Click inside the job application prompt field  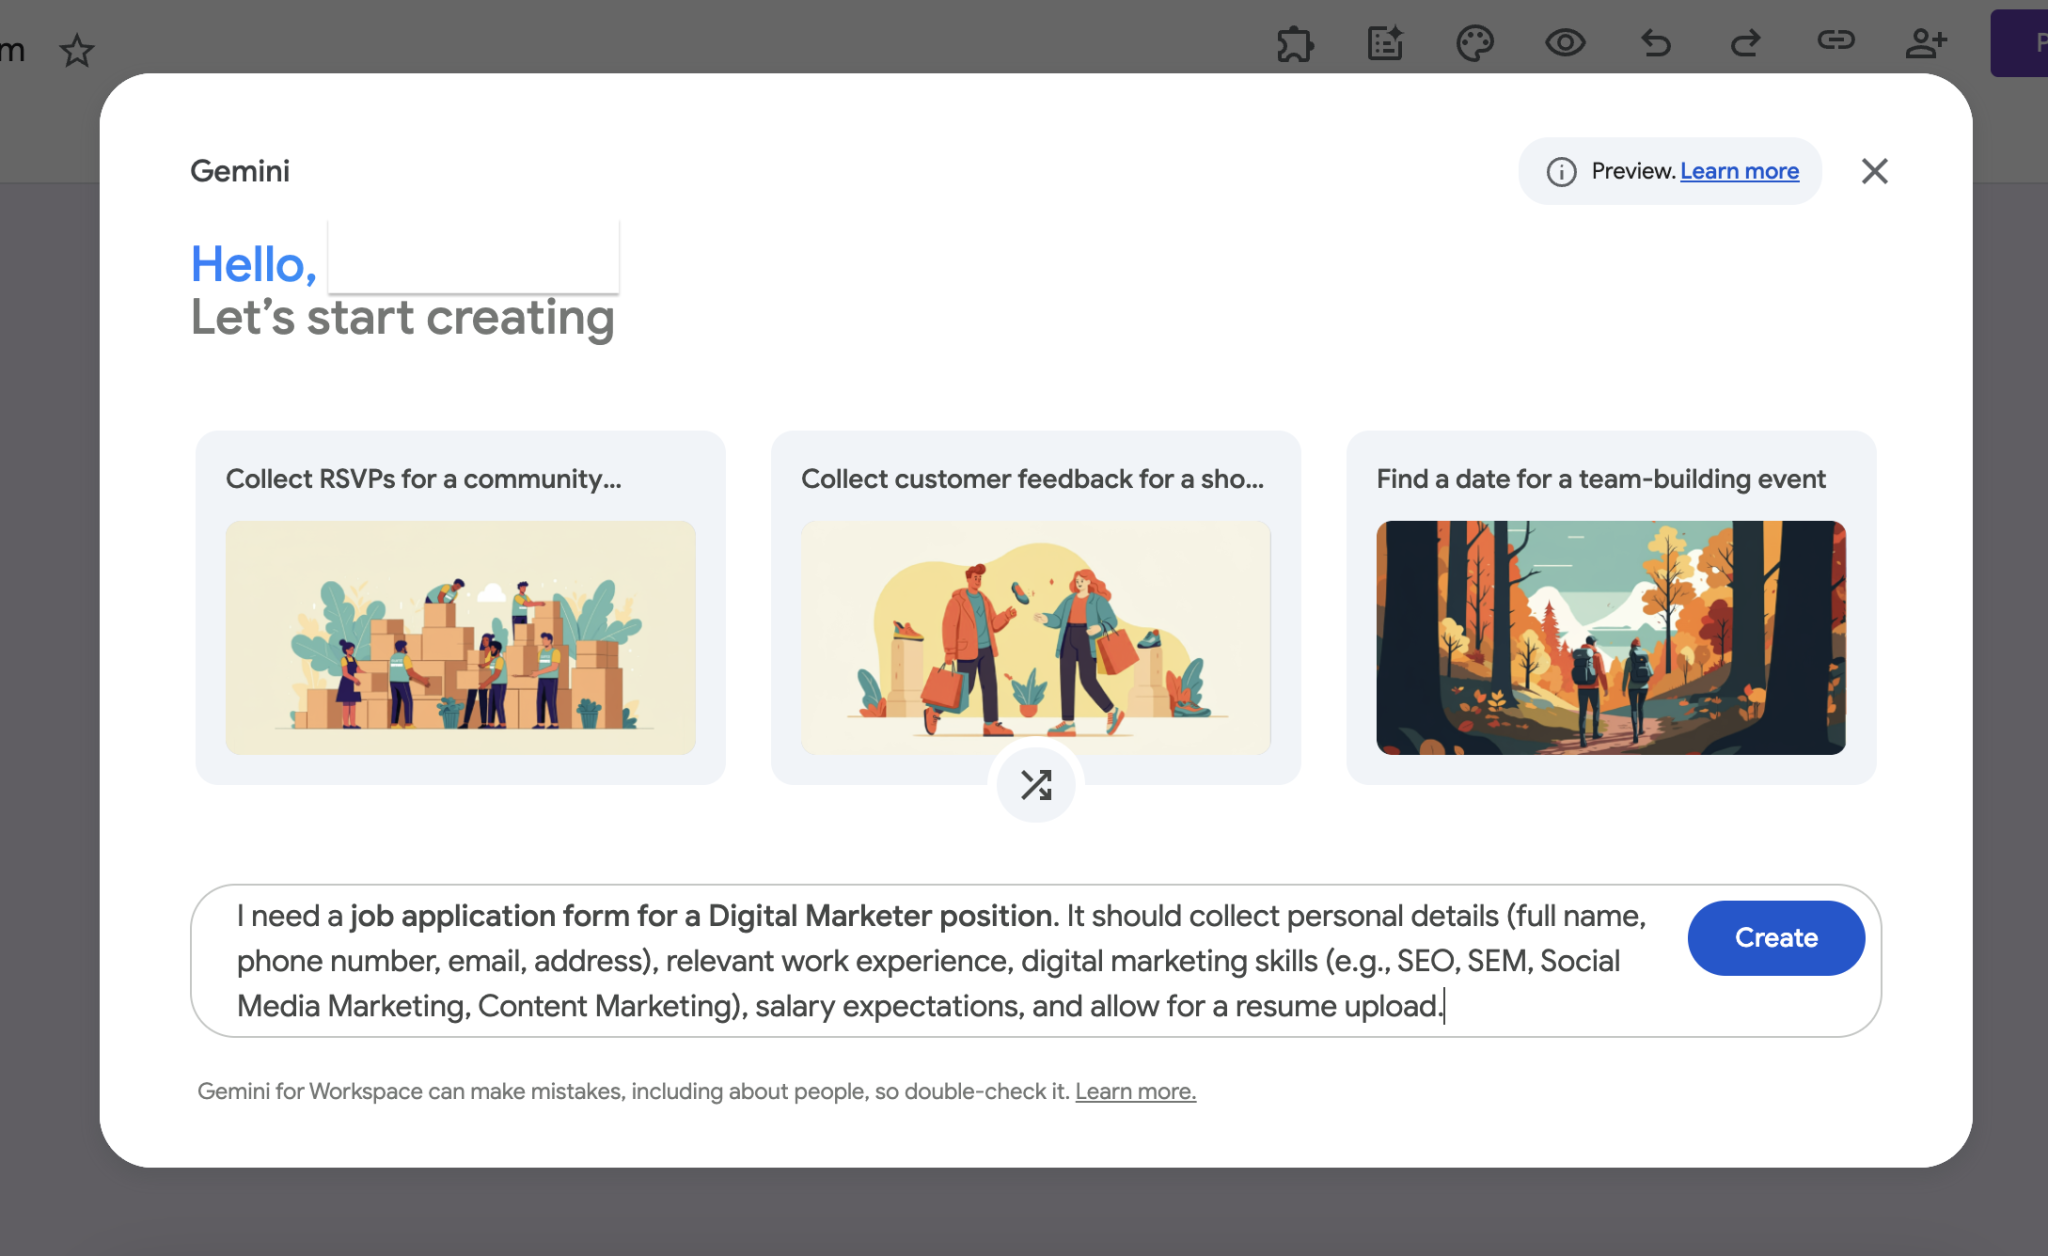point(940,960)
